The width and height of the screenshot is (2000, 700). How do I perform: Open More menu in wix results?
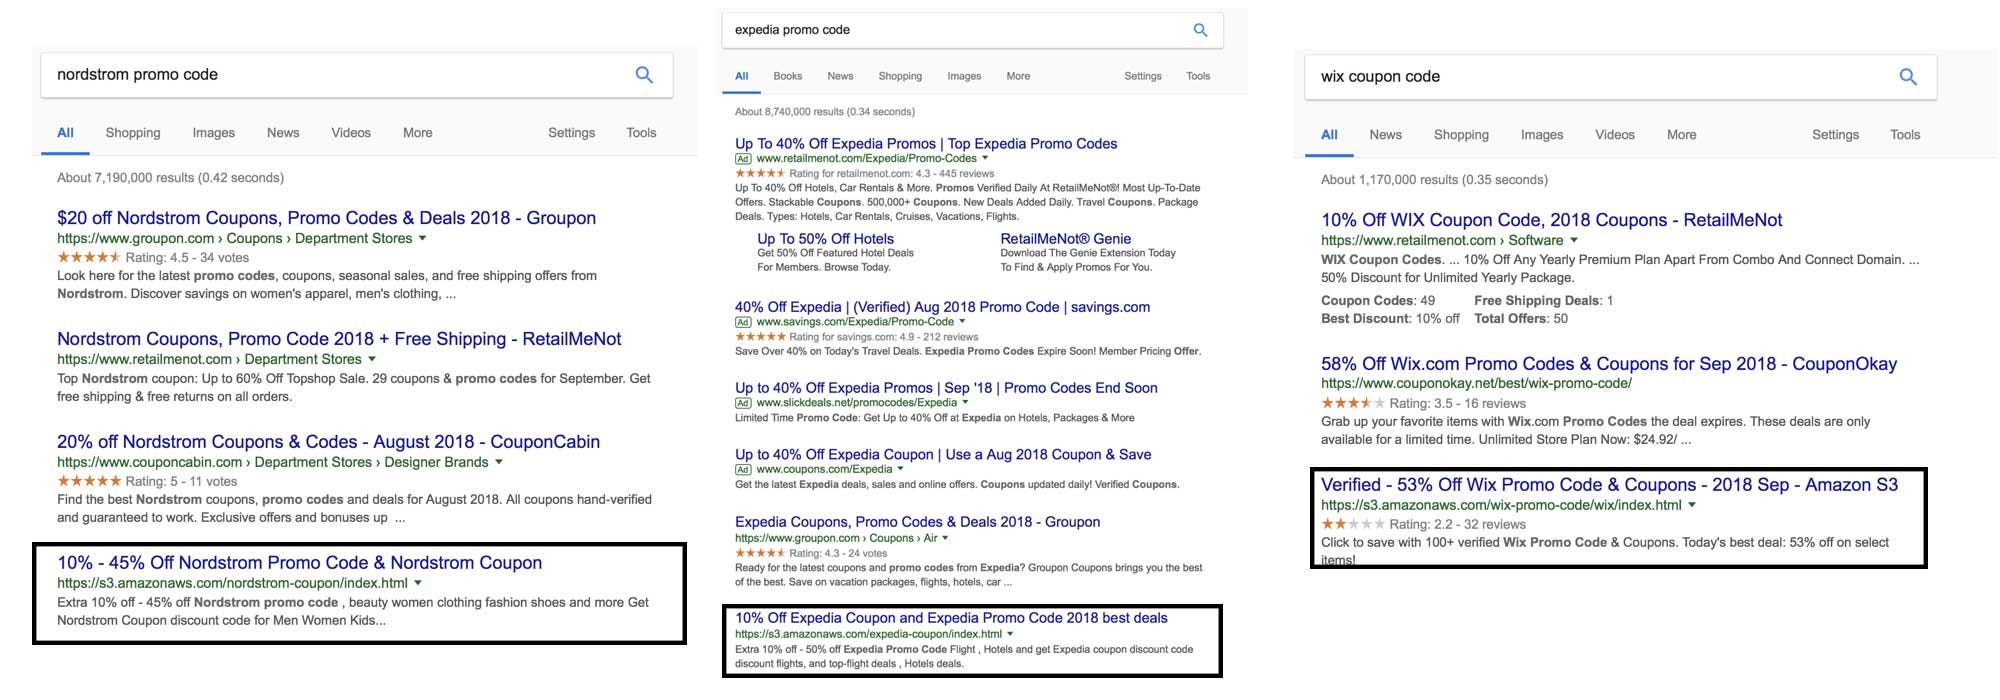1681,134
